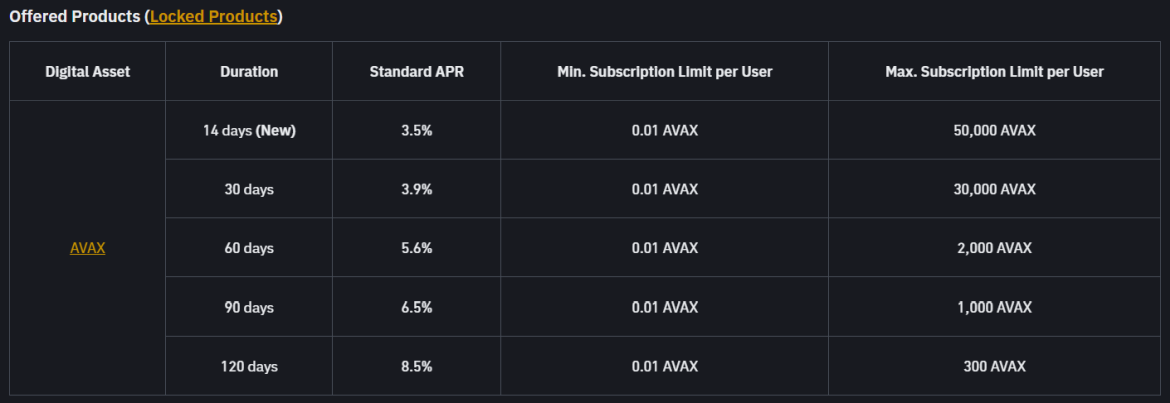Select the 14 days (New) duration cell
1170x403 pixels.
point(249,131)
